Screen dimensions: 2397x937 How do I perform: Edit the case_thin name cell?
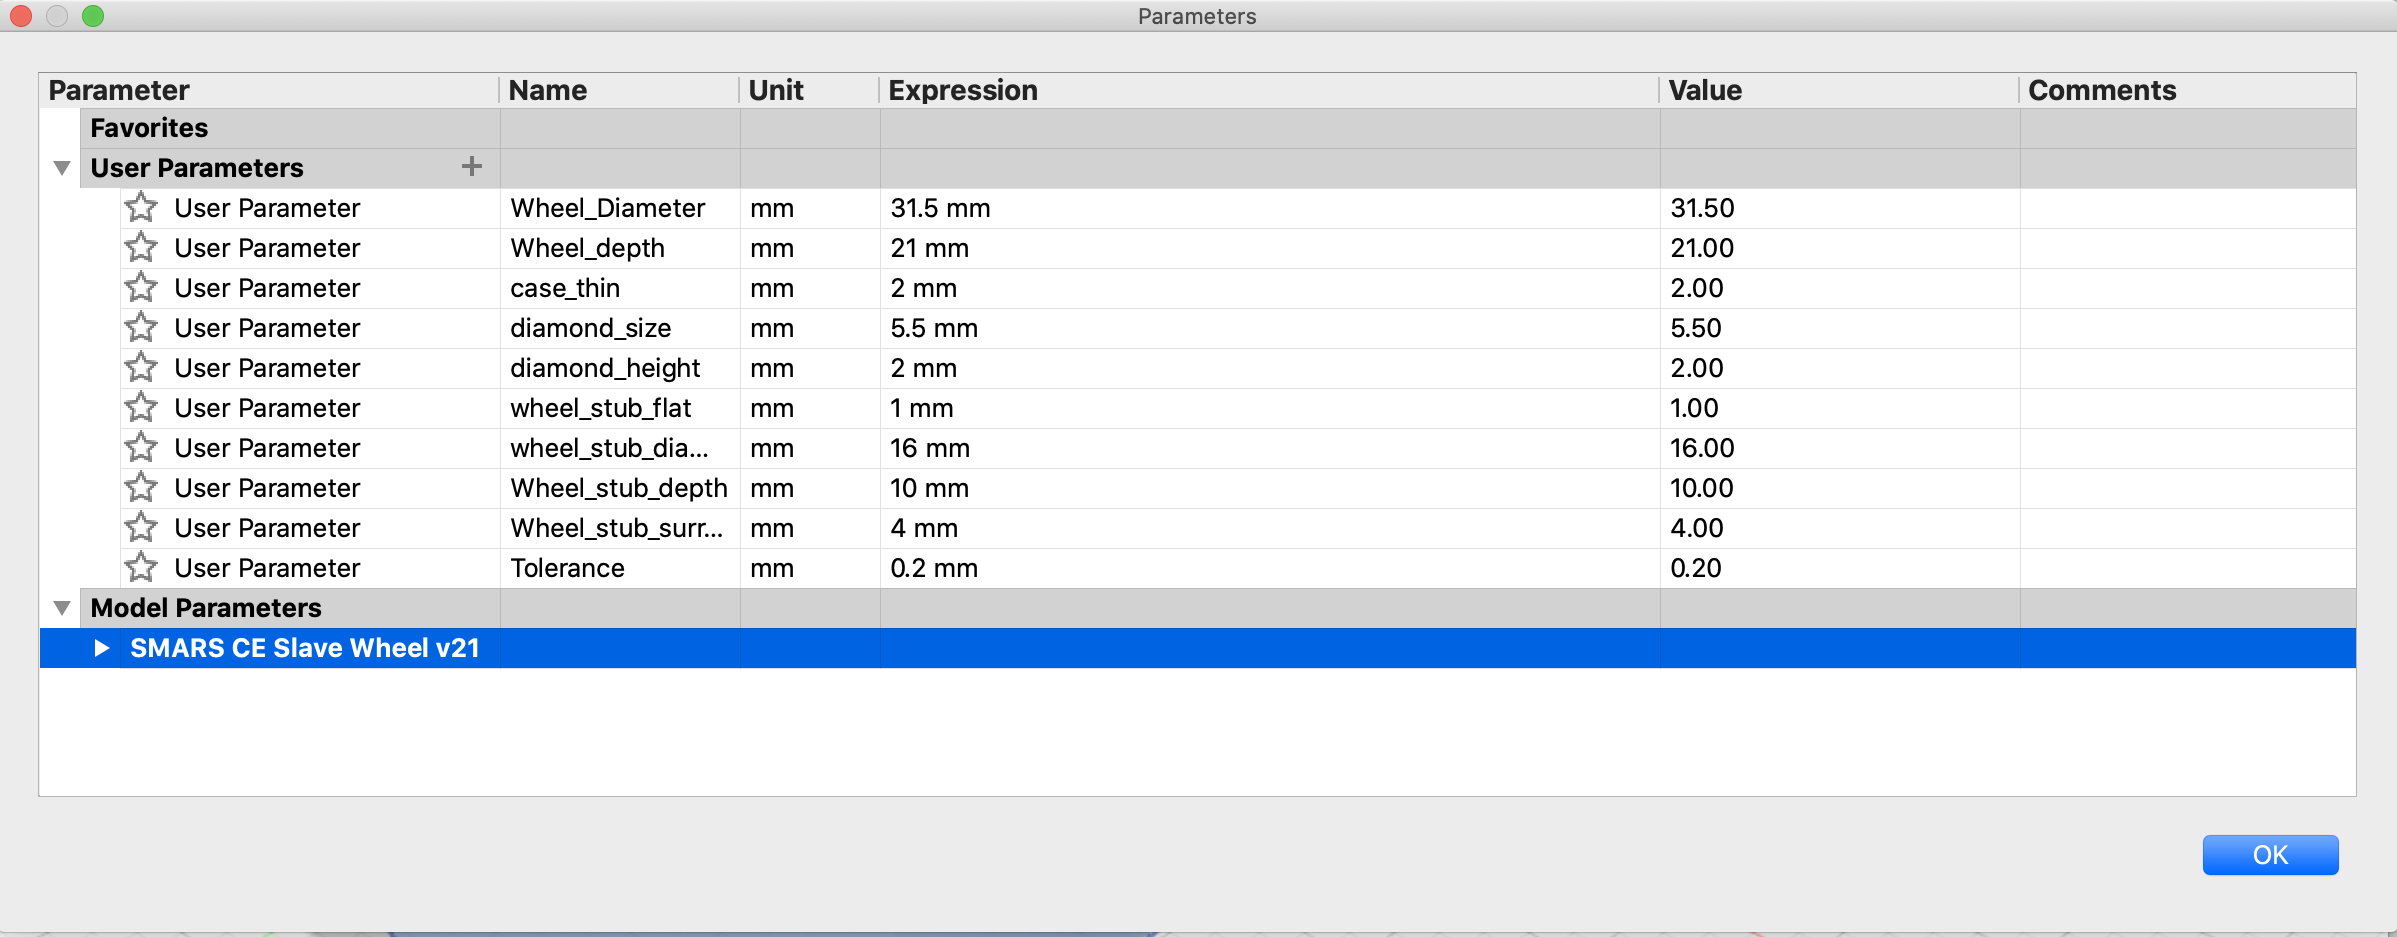(x=620, y=288)
